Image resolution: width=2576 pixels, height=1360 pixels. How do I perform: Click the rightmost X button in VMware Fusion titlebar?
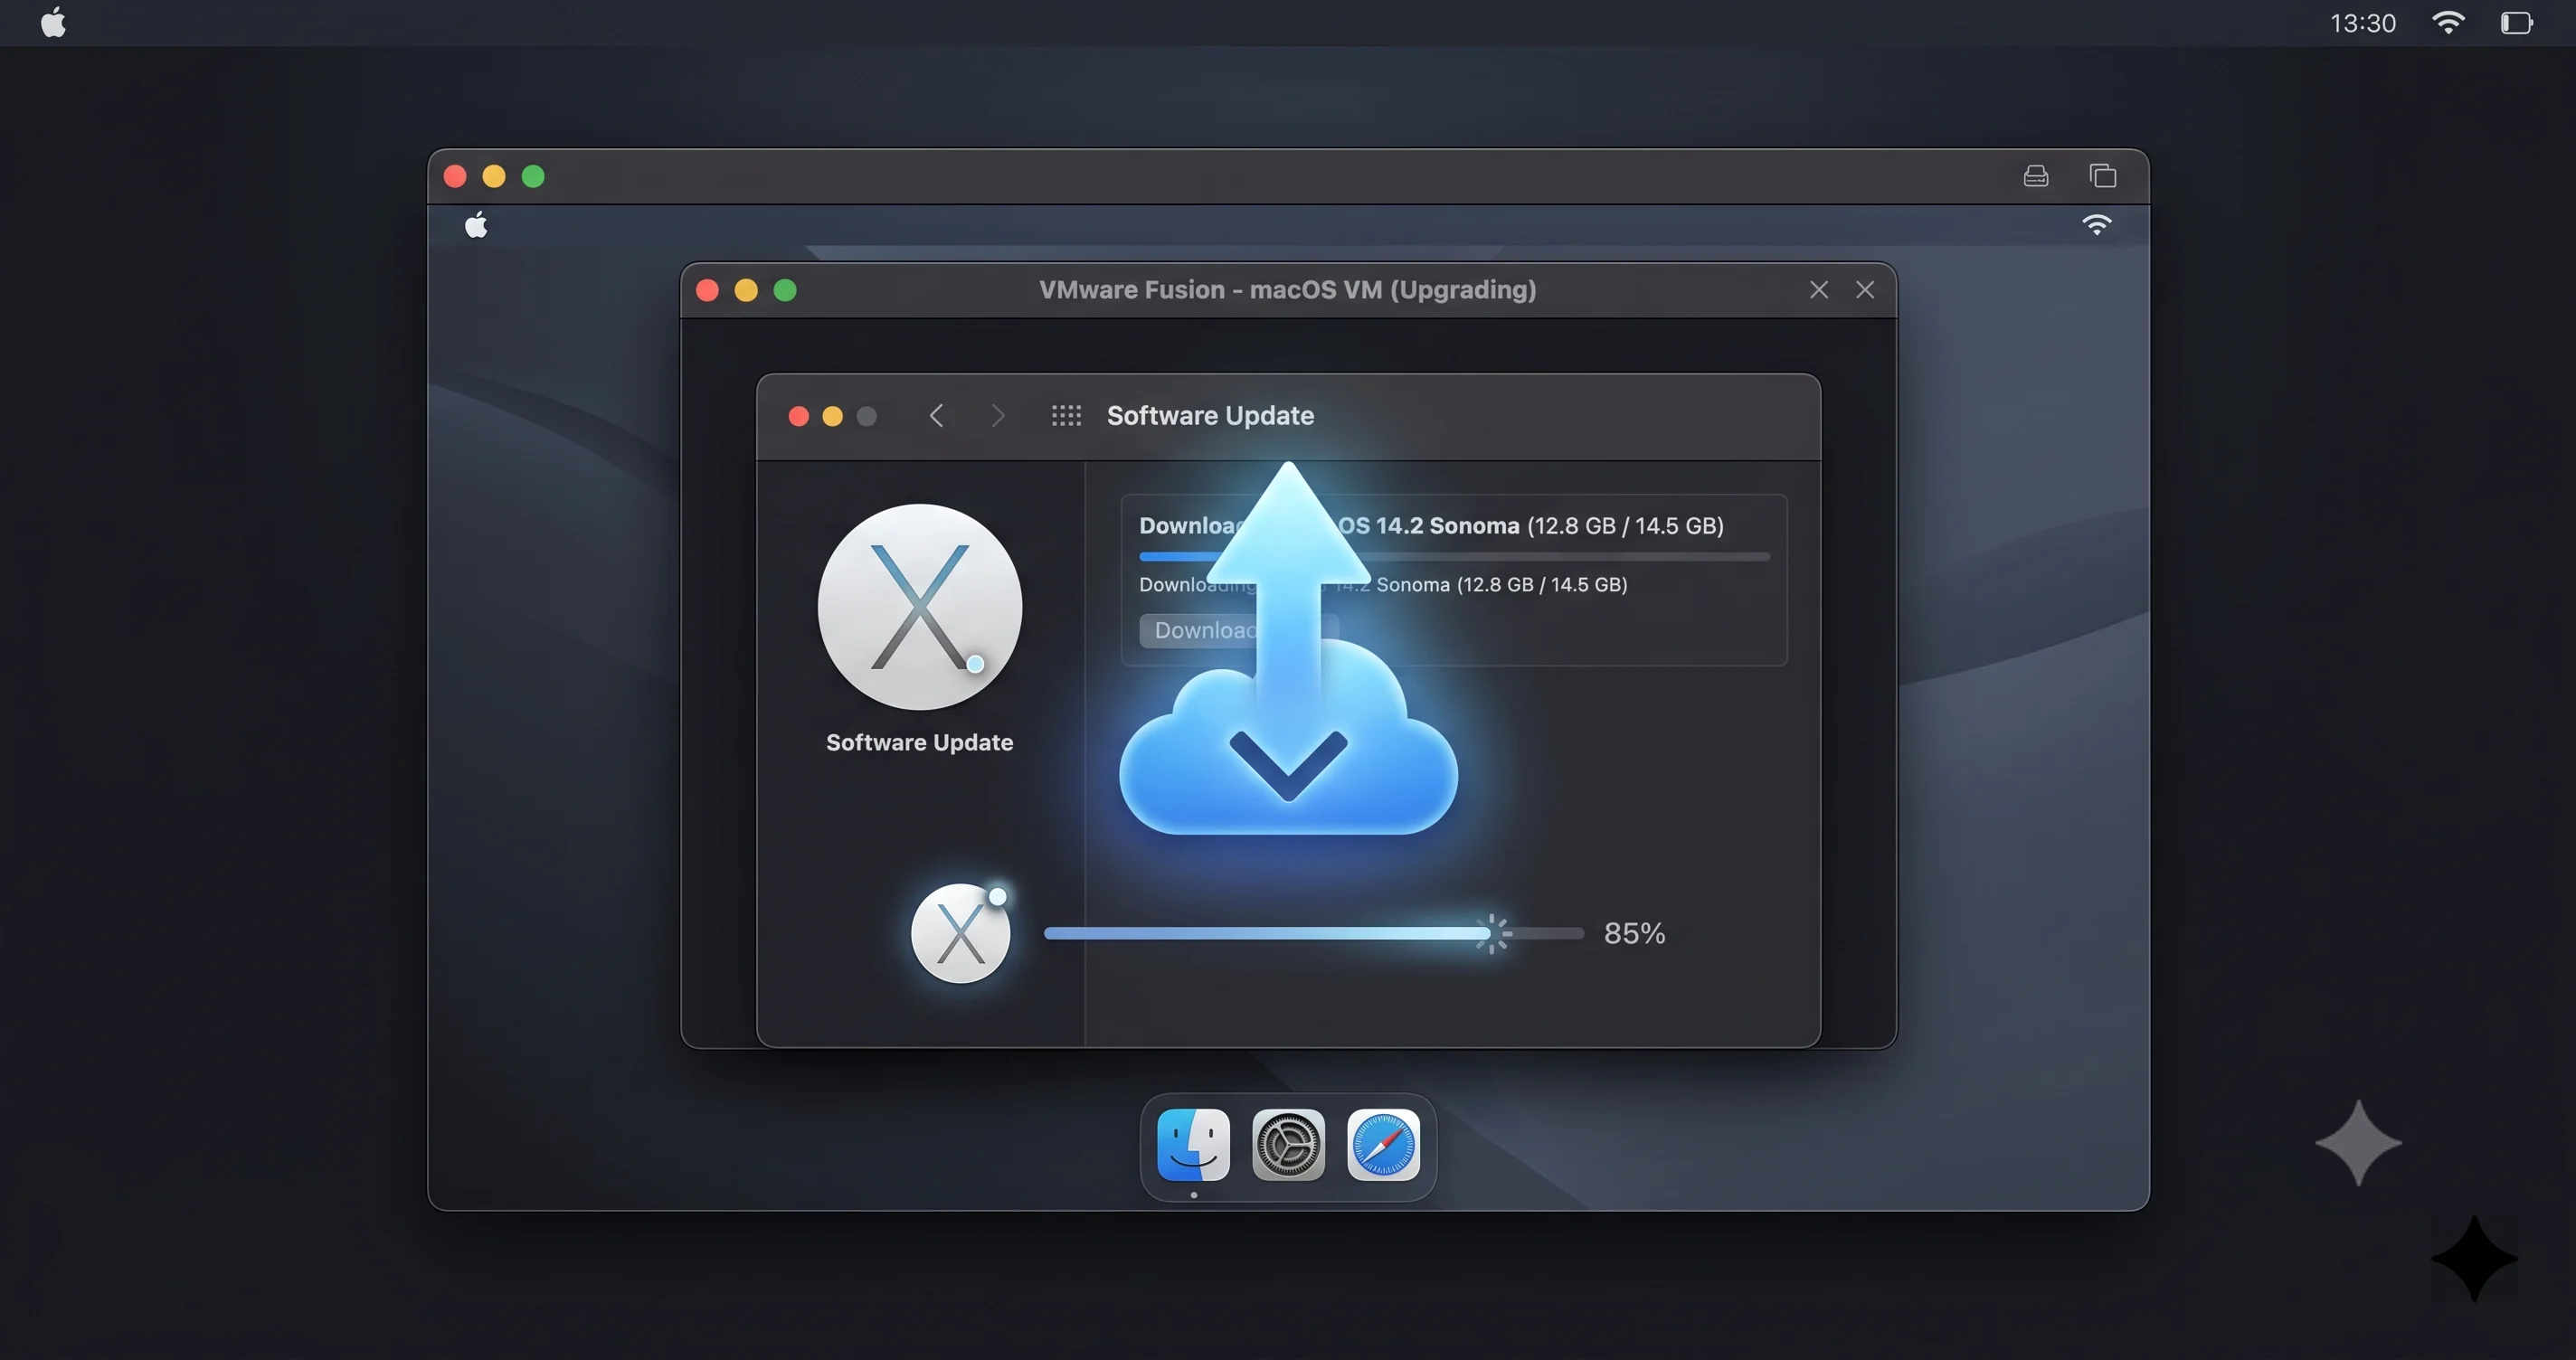pos(1865,290)
